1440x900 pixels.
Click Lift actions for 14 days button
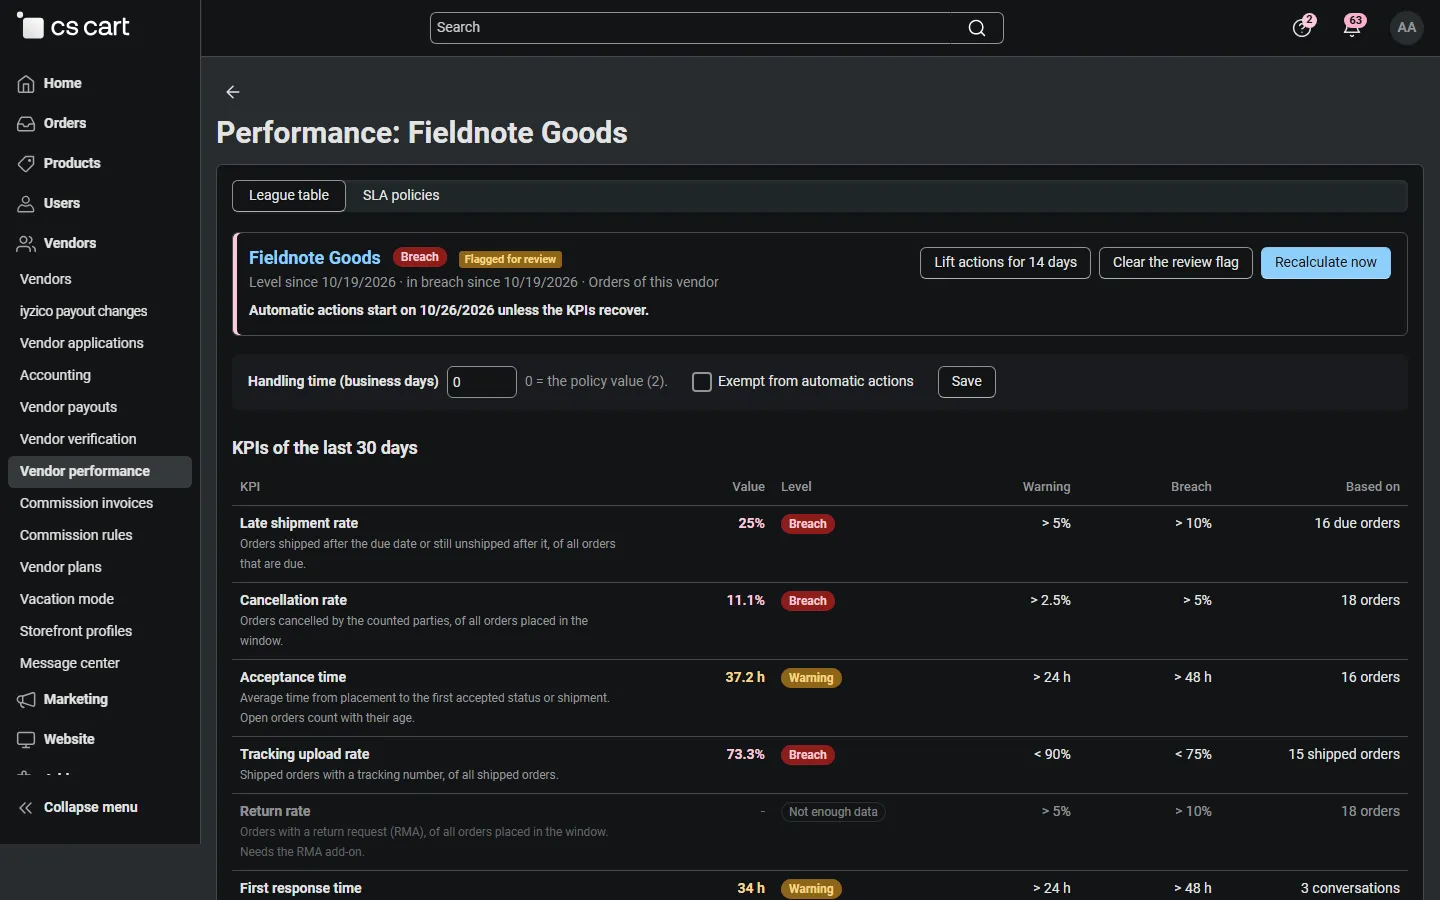click(1005, 263)
